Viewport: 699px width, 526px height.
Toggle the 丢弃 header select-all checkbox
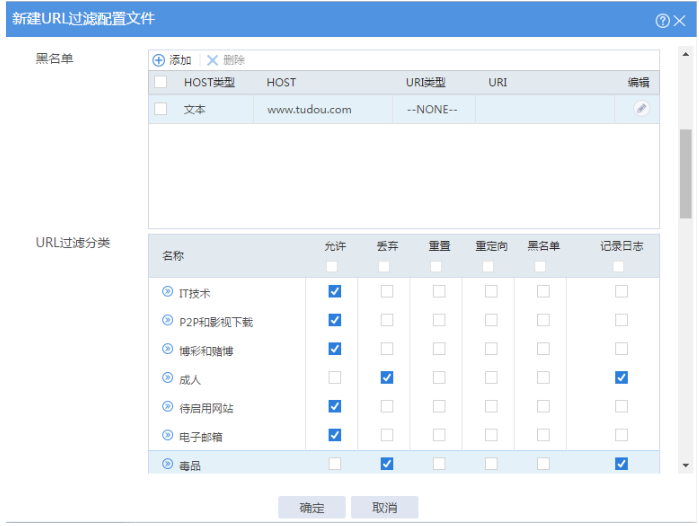(x=384, y=267)
